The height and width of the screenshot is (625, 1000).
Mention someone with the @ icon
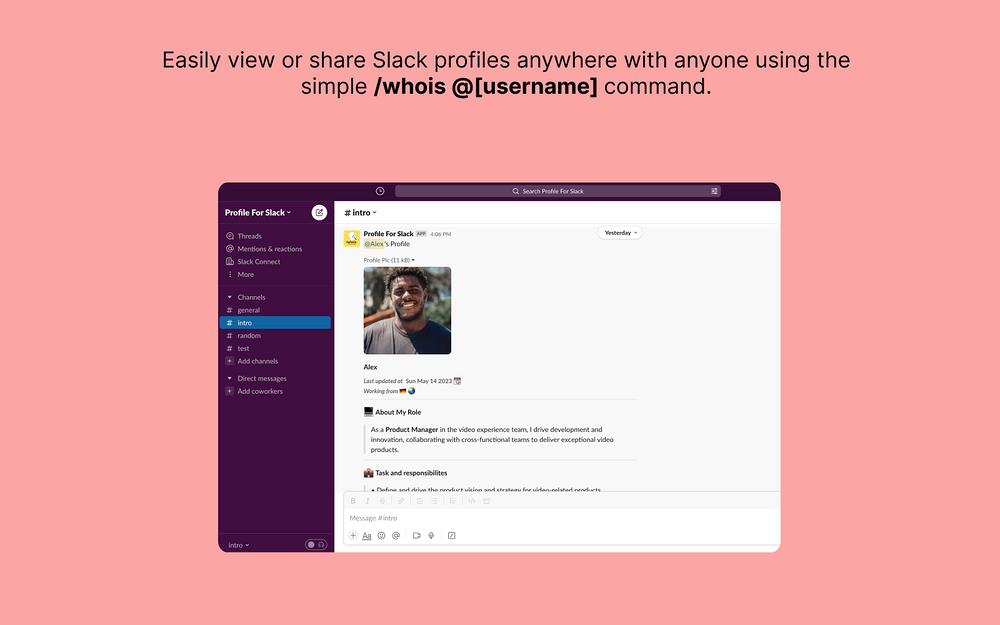[x=396, y=536]
